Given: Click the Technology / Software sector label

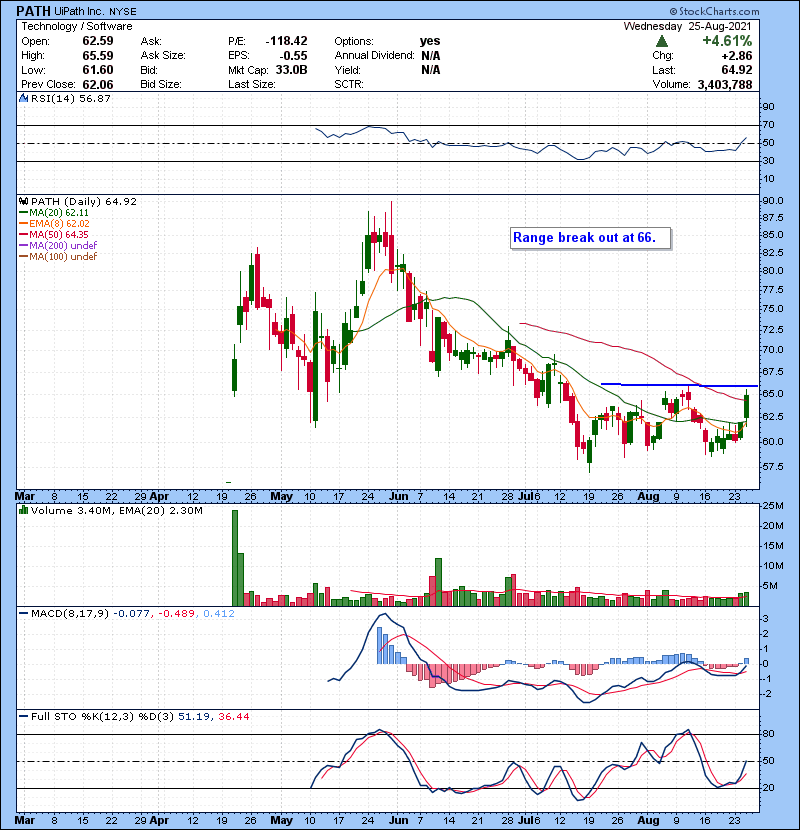Looking at the screenshot, I should (77, 26).
